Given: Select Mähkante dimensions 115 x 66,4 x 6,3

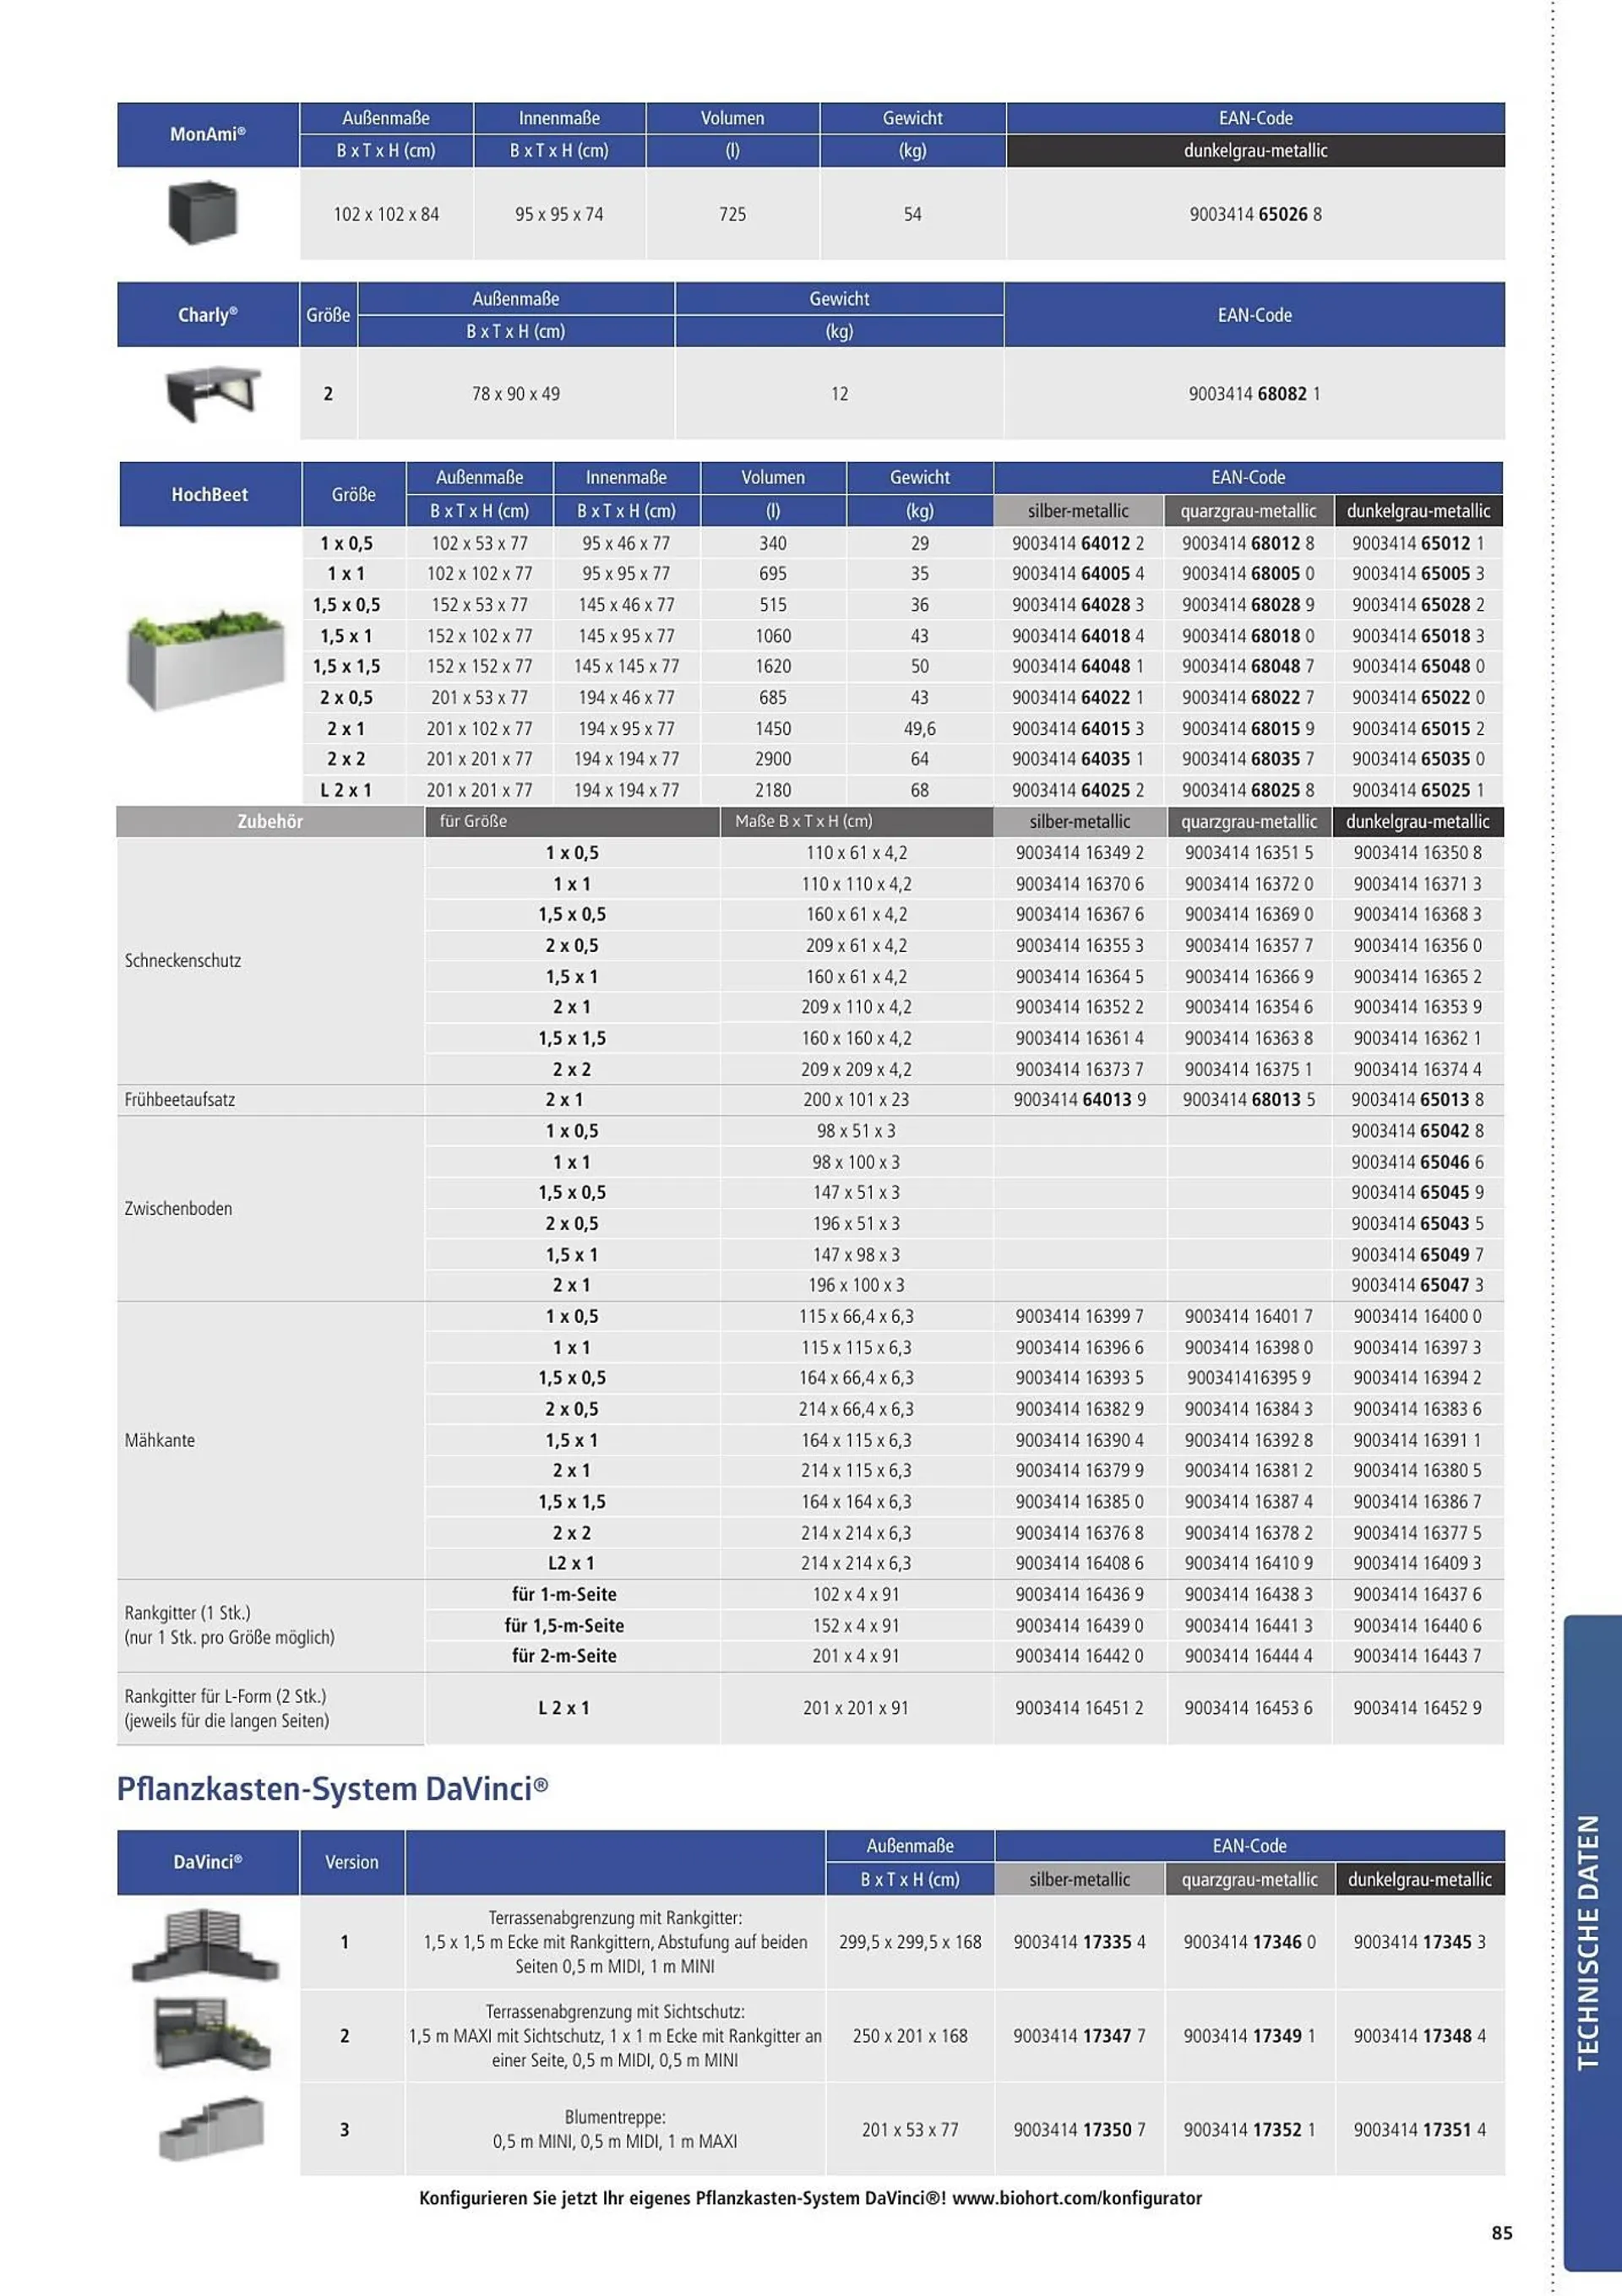Looking at the screenshot, I should [x=856, y=1316].
